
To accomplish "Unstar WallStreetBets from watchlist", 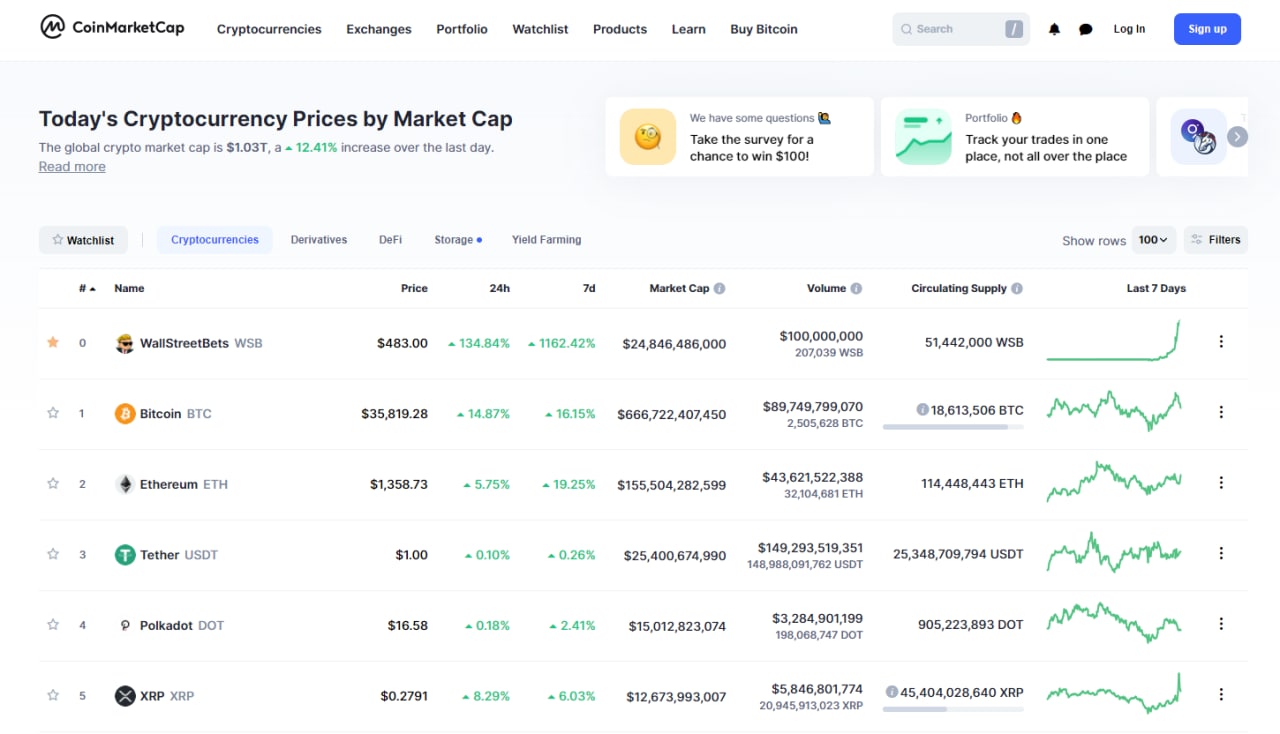I will (53, 342).
